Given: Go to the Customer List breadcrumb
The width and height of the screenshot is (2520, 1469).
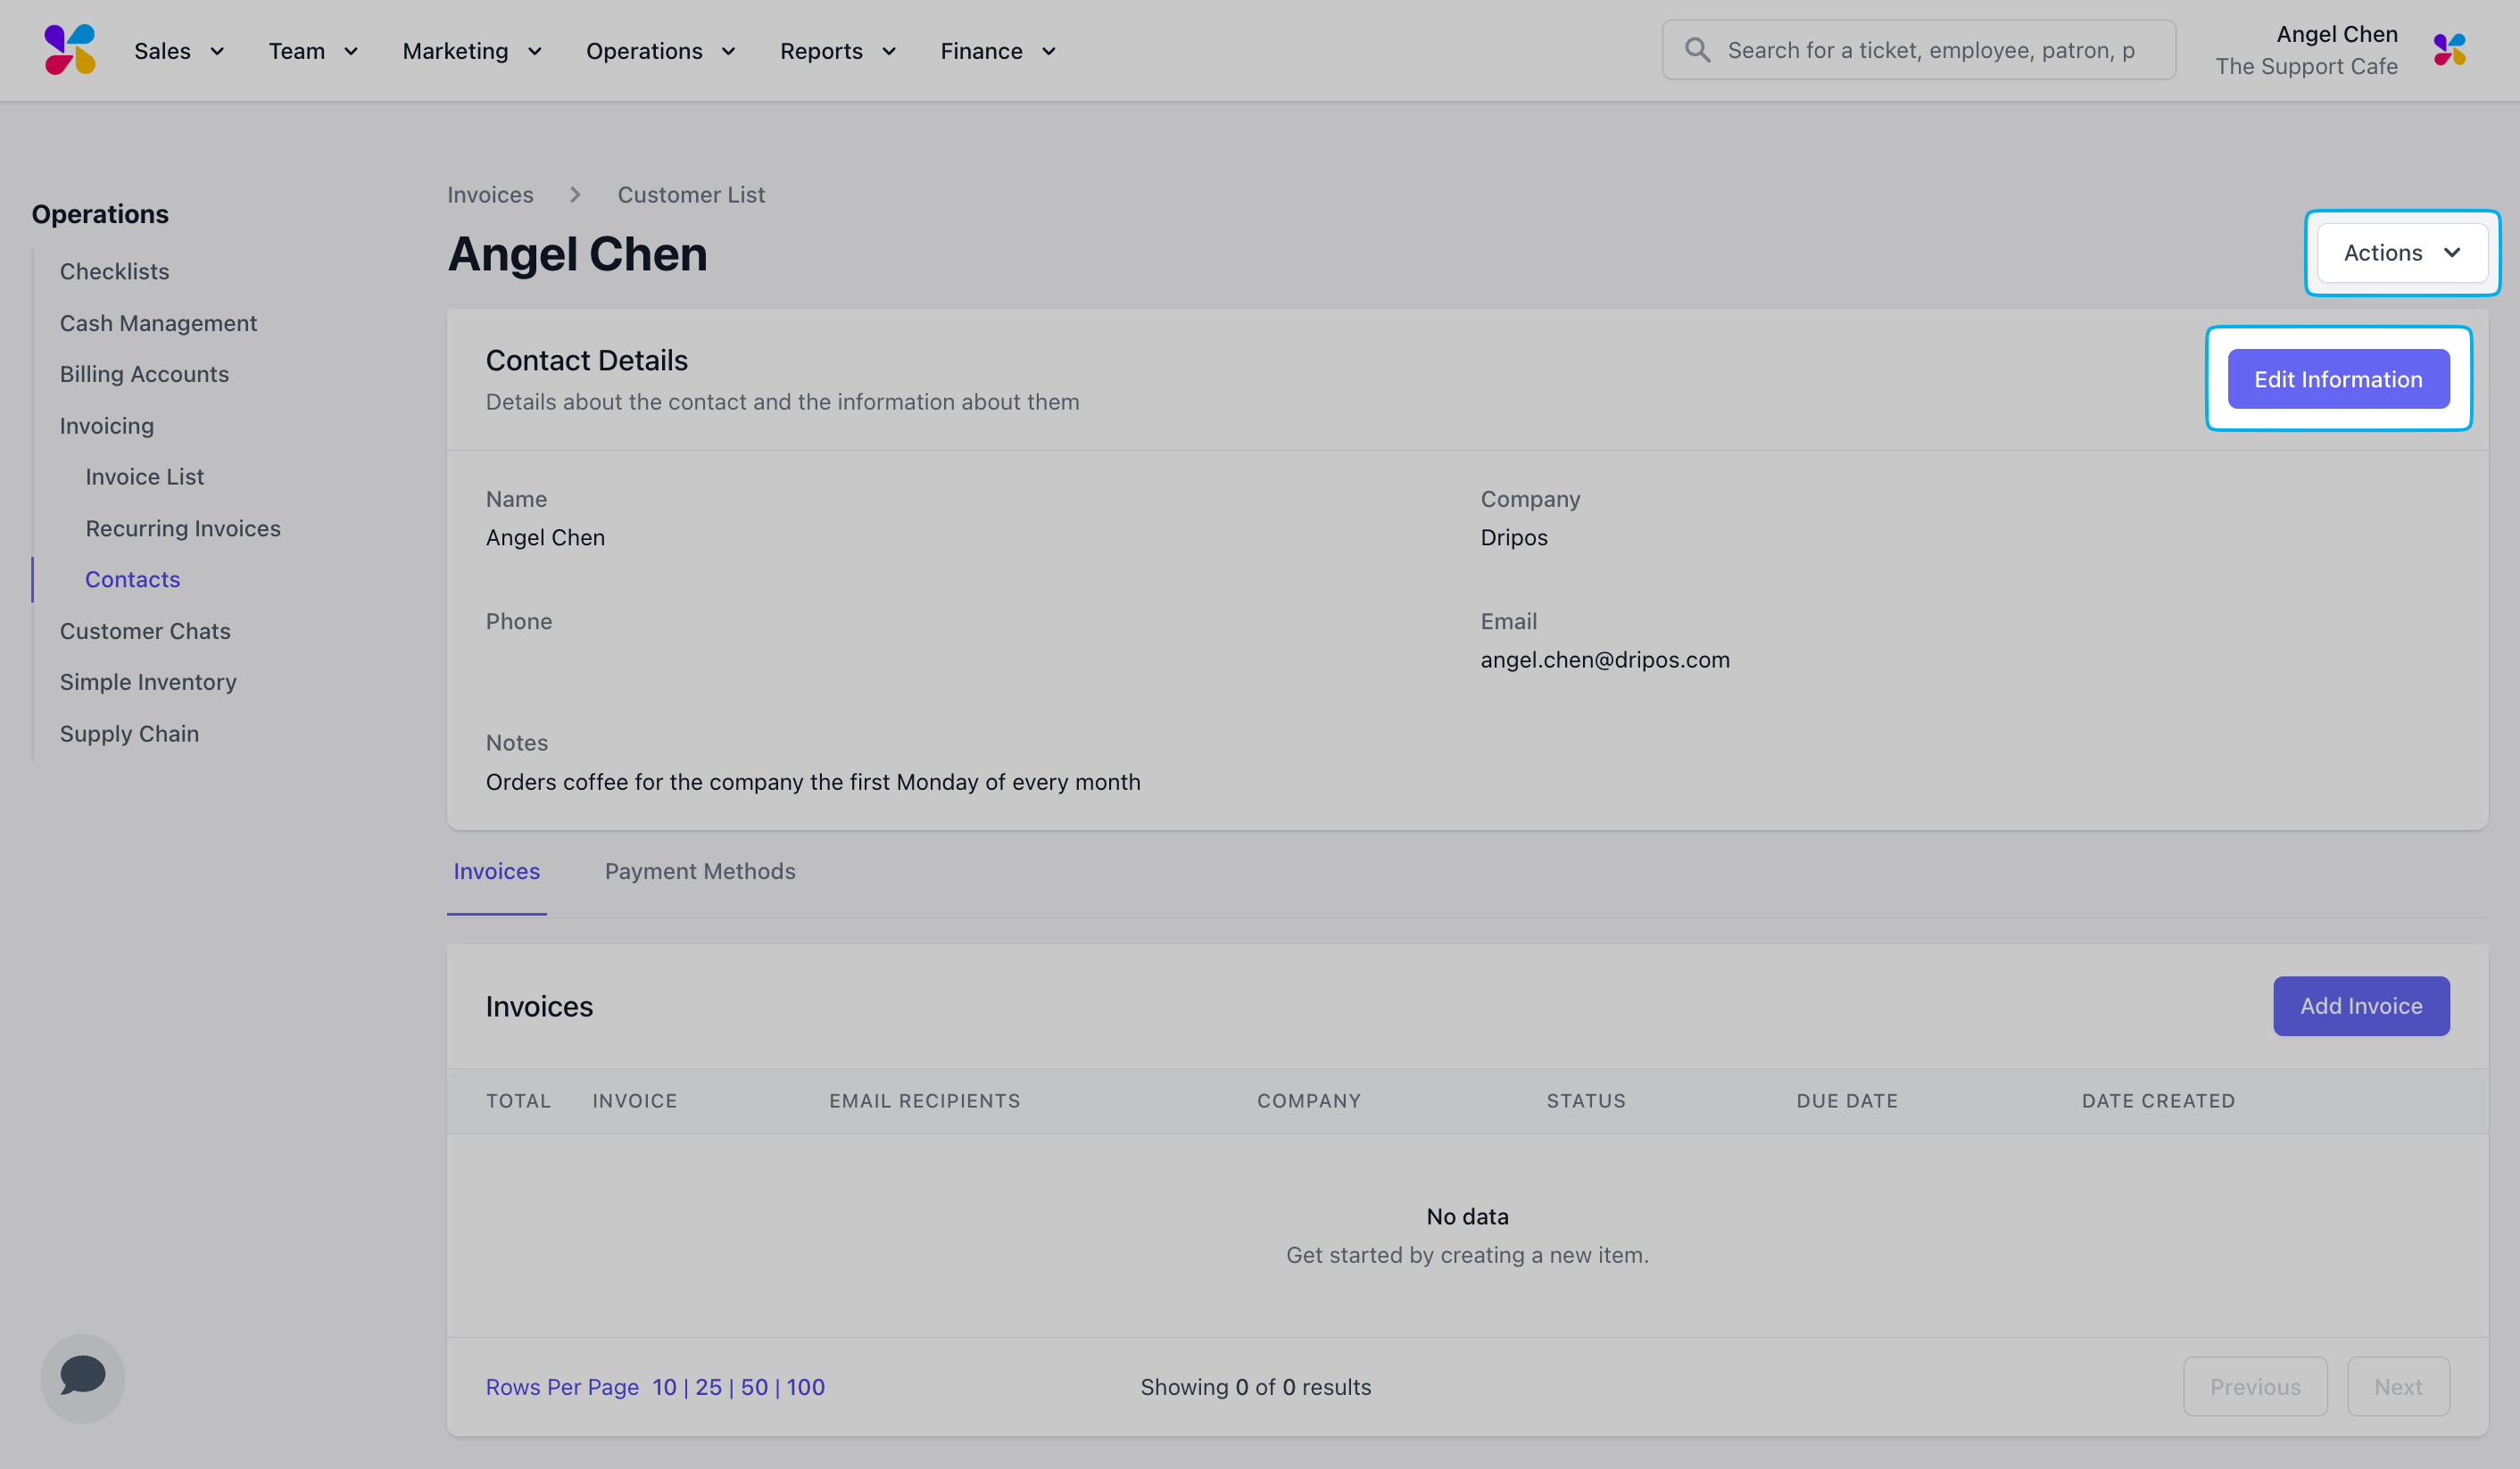Looking at the screenshot, I should 691,195.
